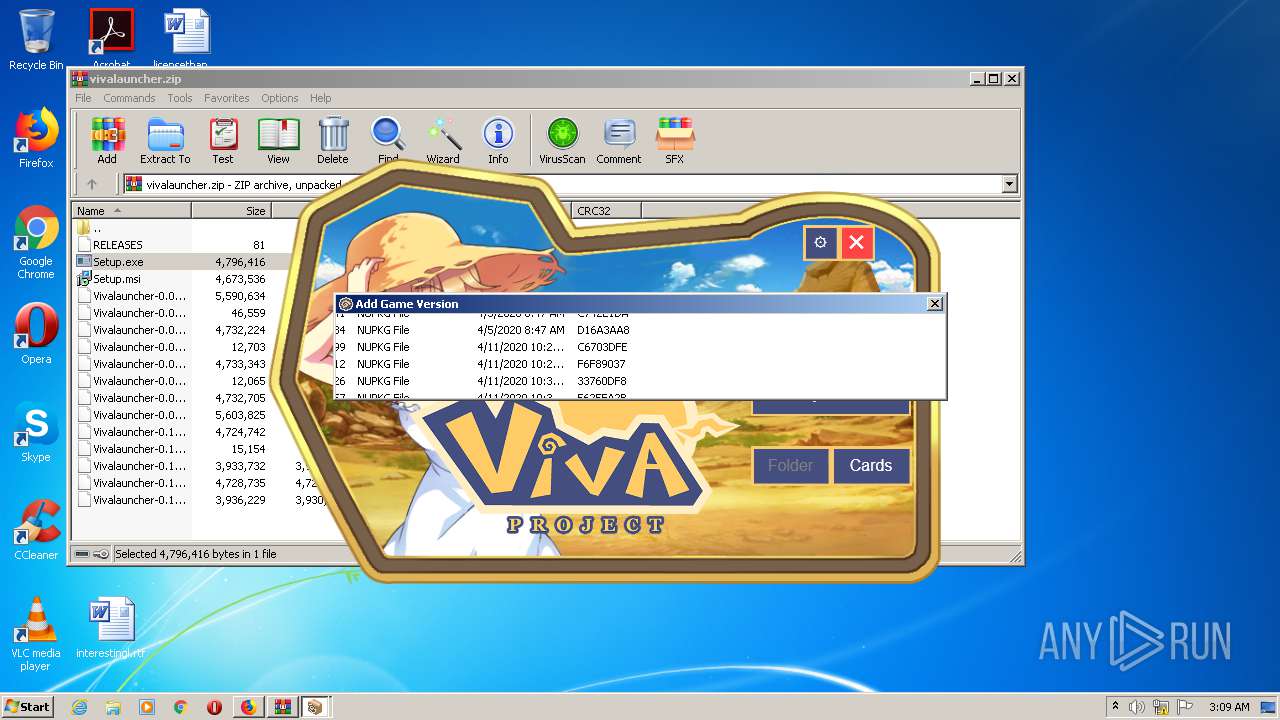1280x720 pixels.
Task: Click the Add toolbar icon in WinRAR
Action: tap(107, 140)
